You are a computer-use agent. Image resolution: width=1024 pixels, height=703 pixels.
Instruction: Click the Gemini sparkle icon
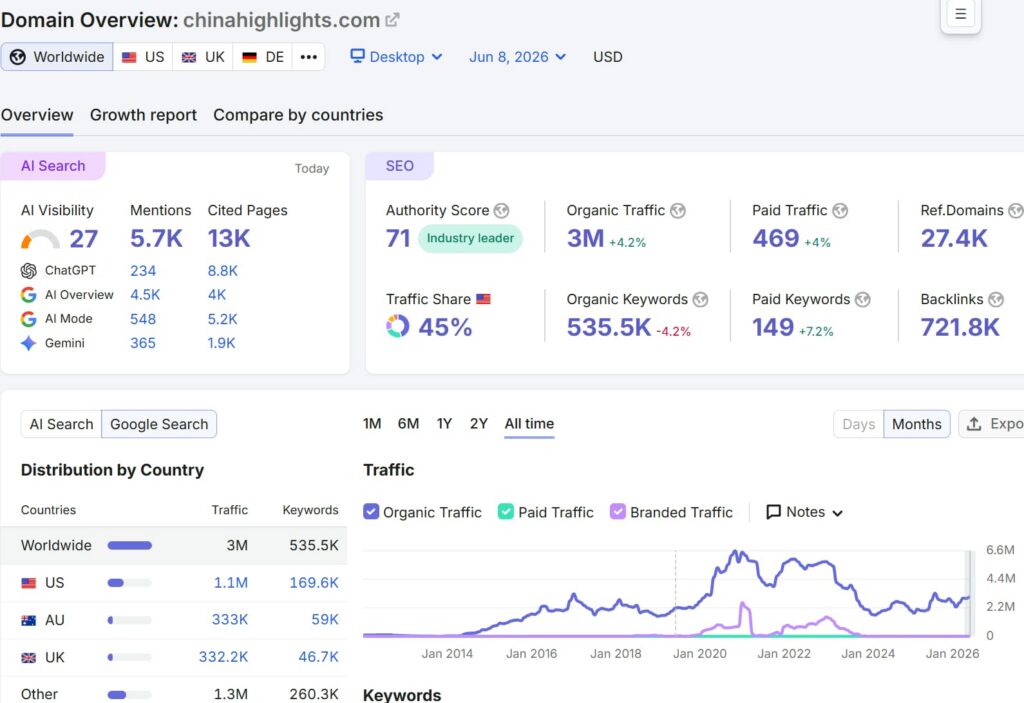tap(28, 343)
